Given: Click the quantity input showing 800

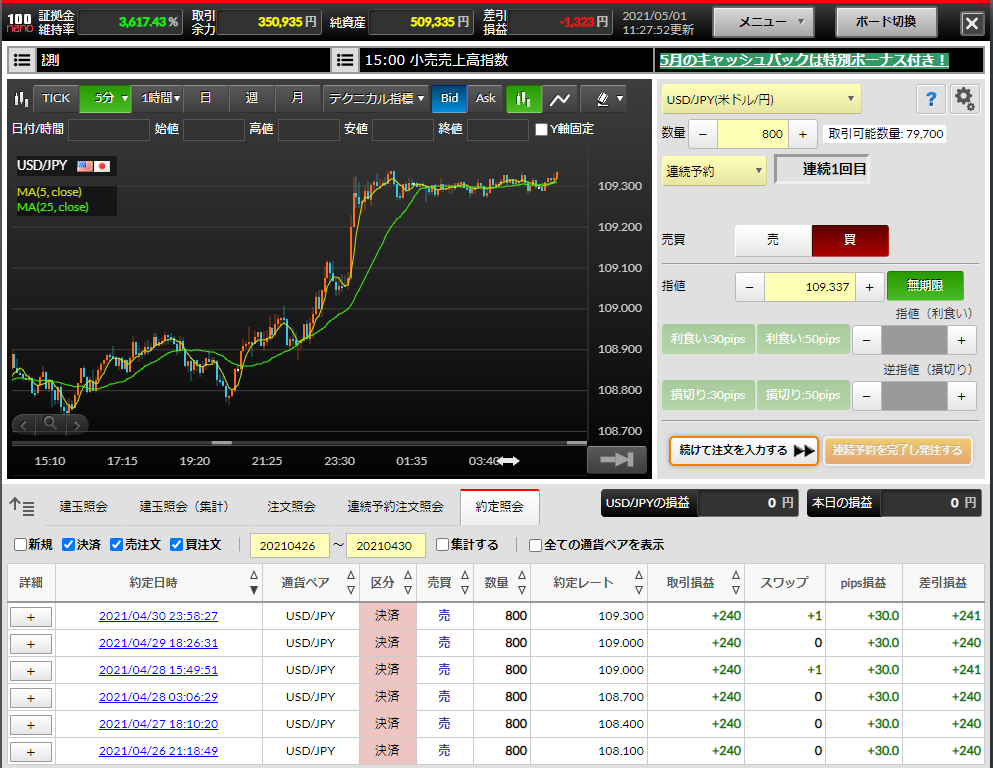Looking at the screenshot, I should [752, 134].
